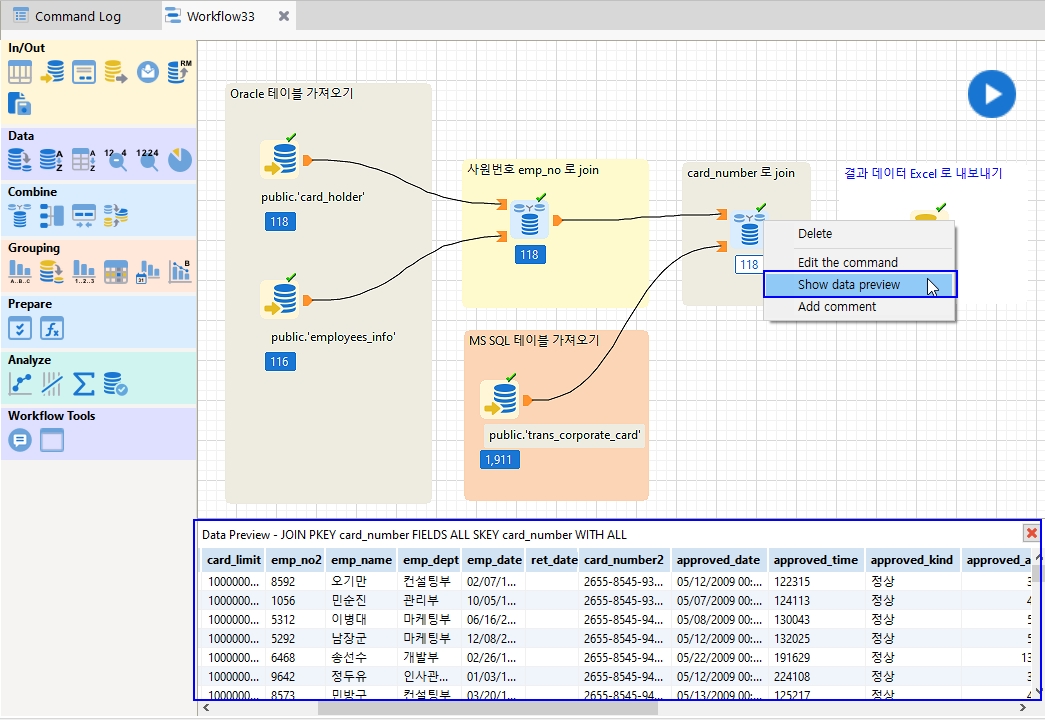Click the line chart icon in Analyze
The width and height of the screenshot is (1045, 720).
pos(20,384)
